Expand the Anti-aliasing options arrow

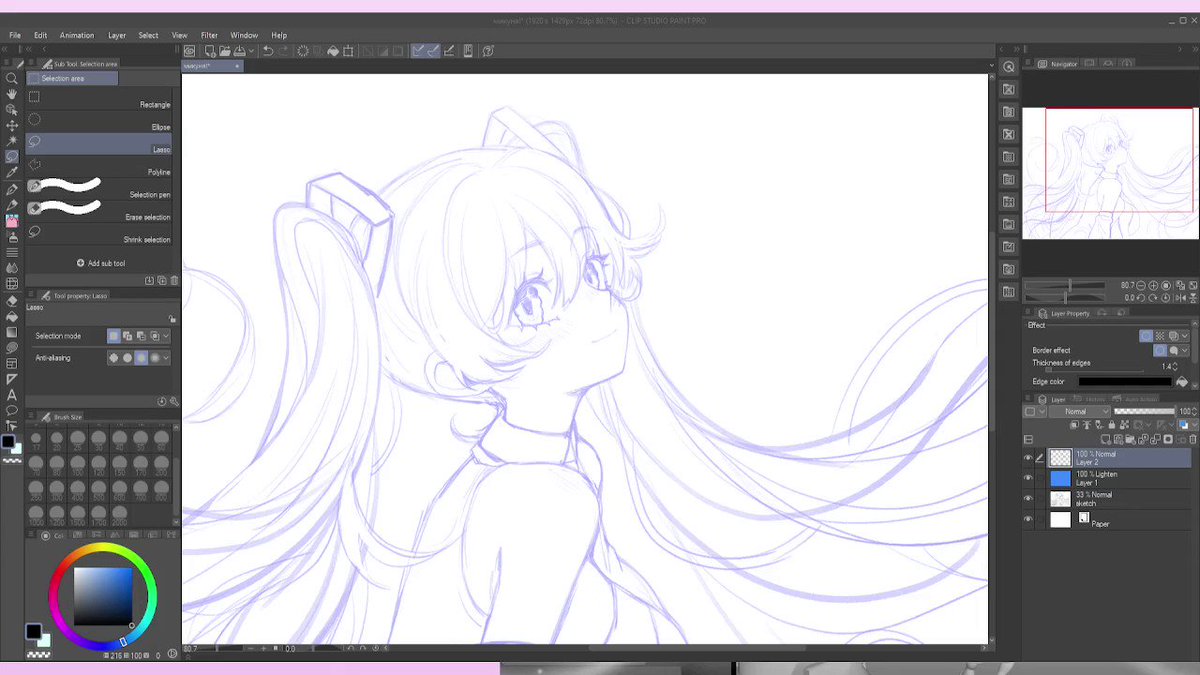click(166, 357)
